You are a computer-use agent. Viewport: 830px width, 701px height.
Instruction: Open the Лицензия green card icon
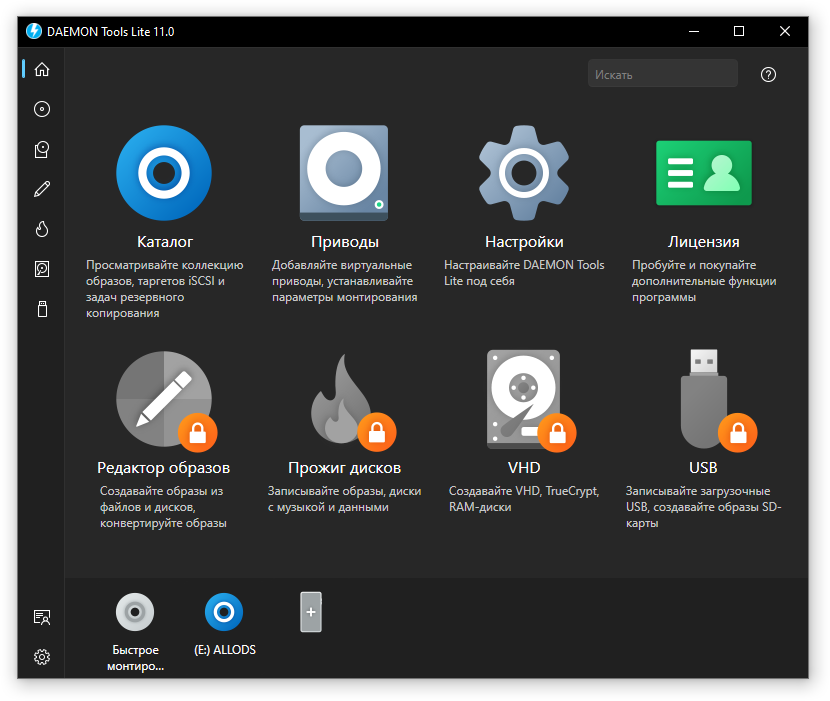pyautogui.click(x=703, y=173)
